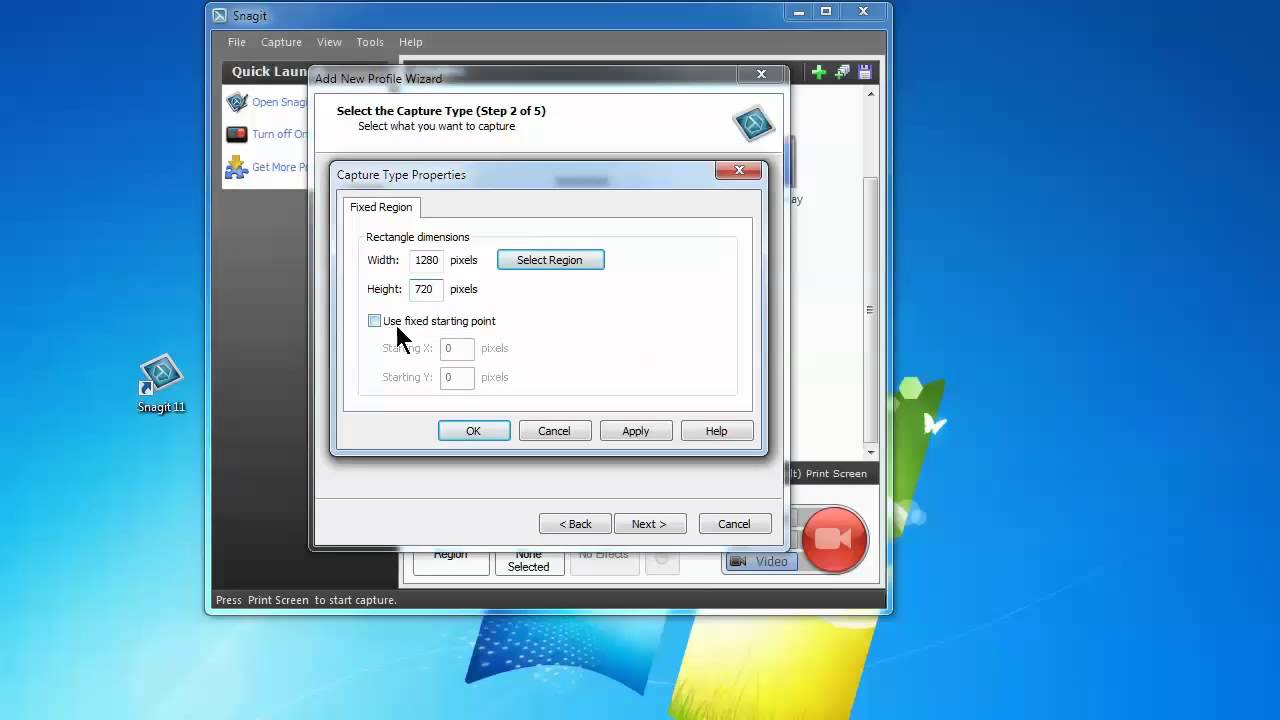This screenshot has height=720, width=1280.
Task: Close the Add New Profile Wizard window
Action: (761, 74)
